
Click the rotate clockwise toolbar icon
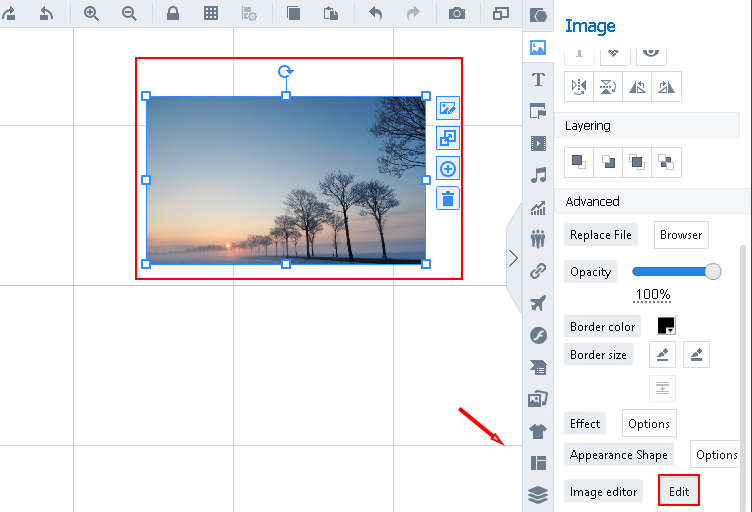pyautogui.click(x=9, y=13)
